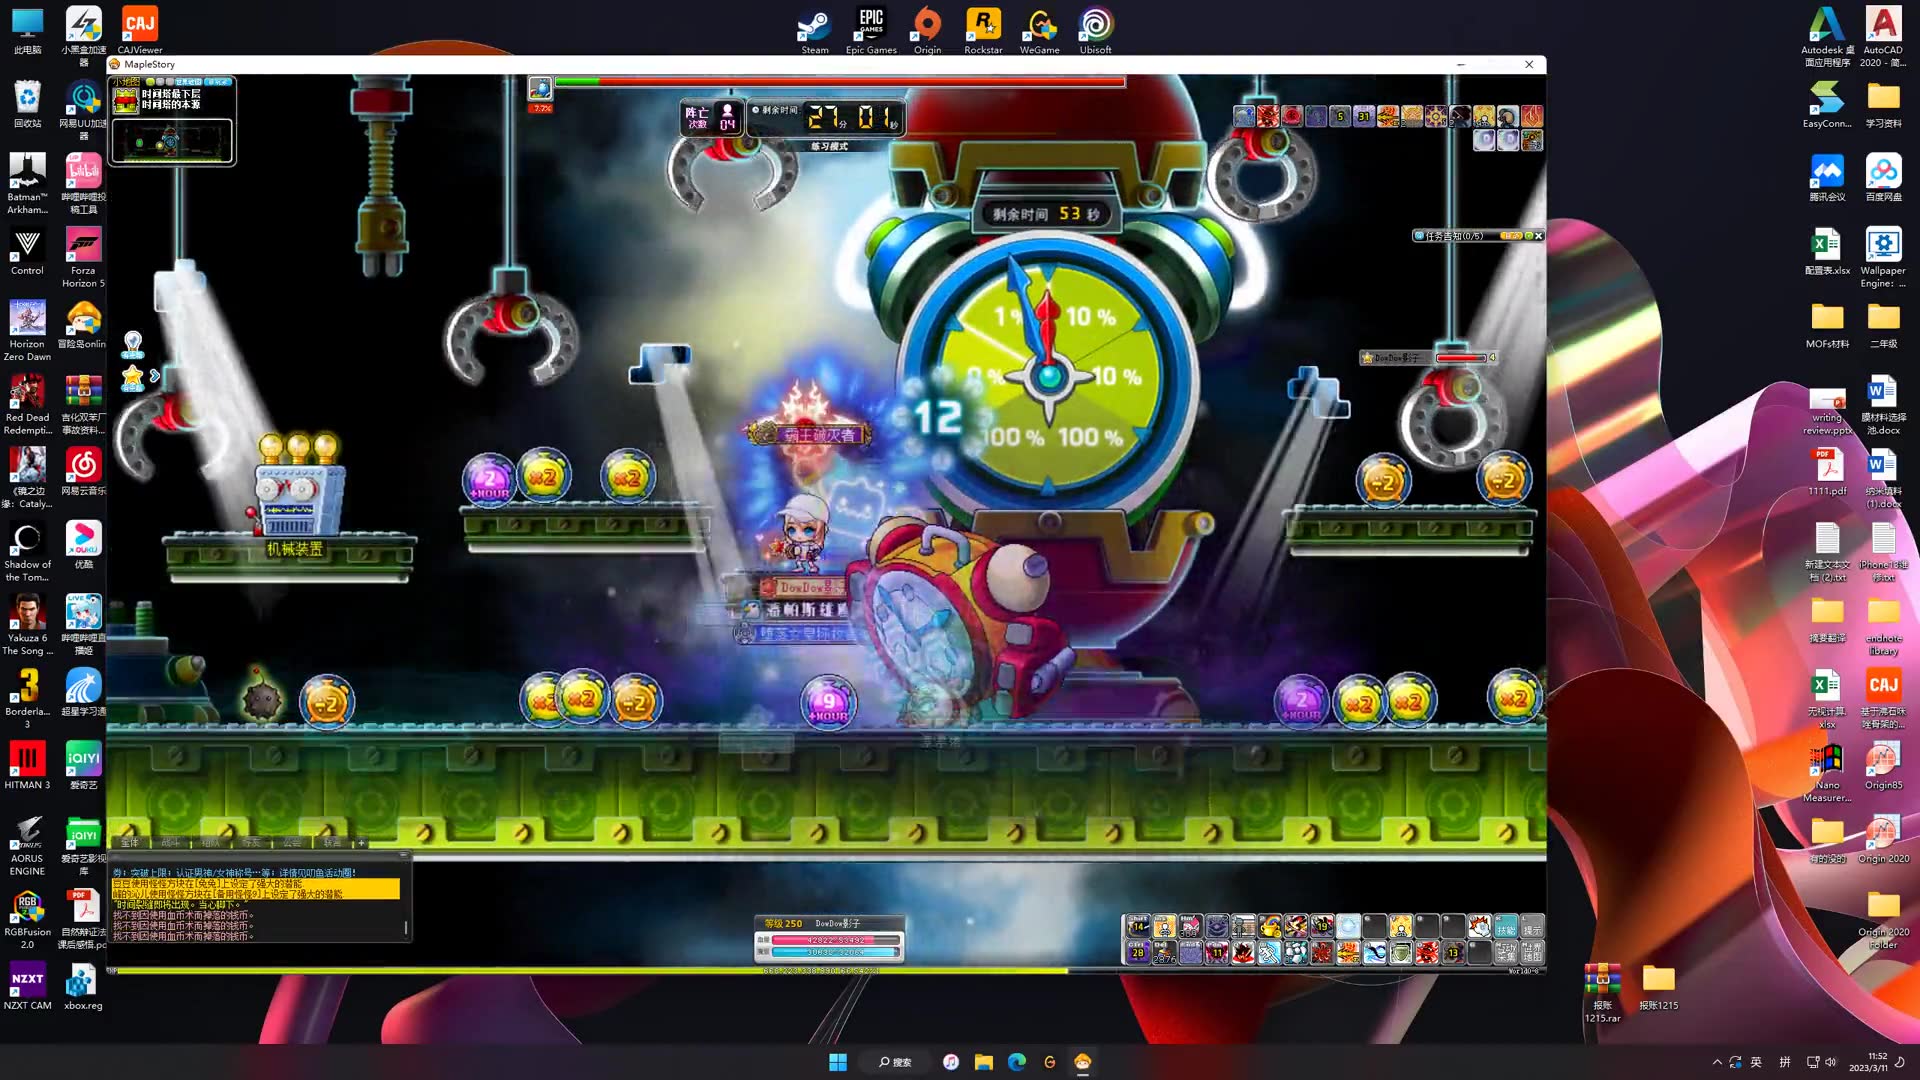Click the quickslot skill showing 11
1920x1080 pixels.
[x=1217, y=952]
